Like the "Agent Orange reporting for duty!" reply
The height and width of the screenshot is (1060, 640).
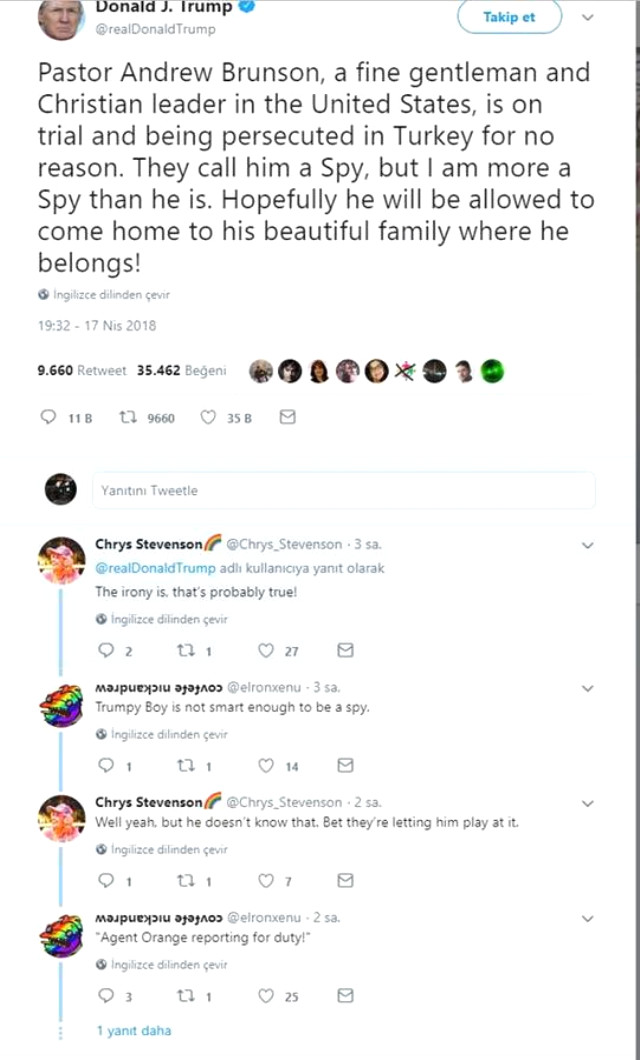[266, 996]
